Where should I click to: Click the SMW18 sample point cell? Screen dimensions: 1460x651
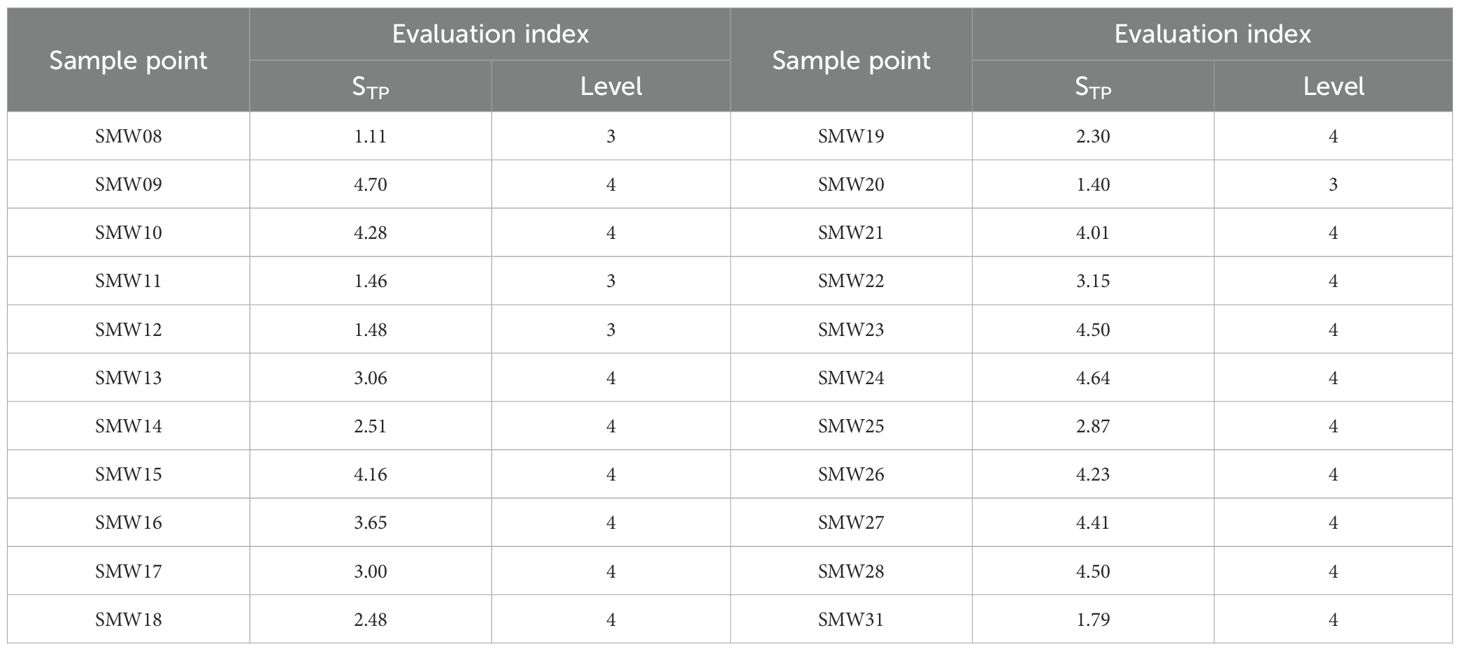click(x=128, y=620)
